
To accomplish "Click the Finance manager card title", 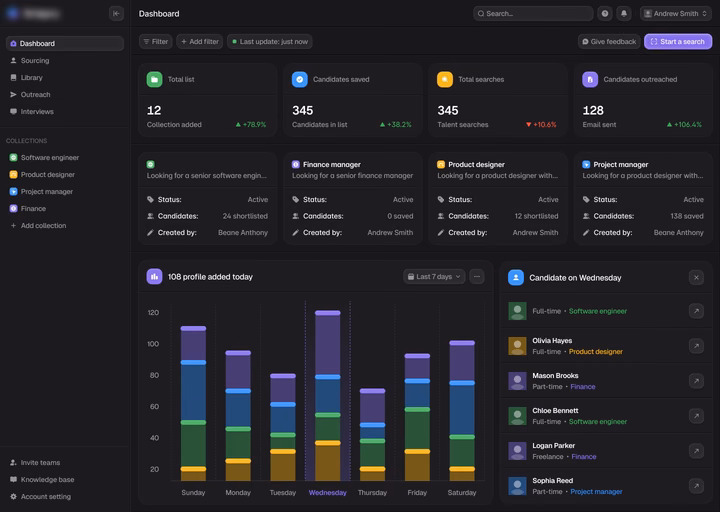I will point(332,164).
